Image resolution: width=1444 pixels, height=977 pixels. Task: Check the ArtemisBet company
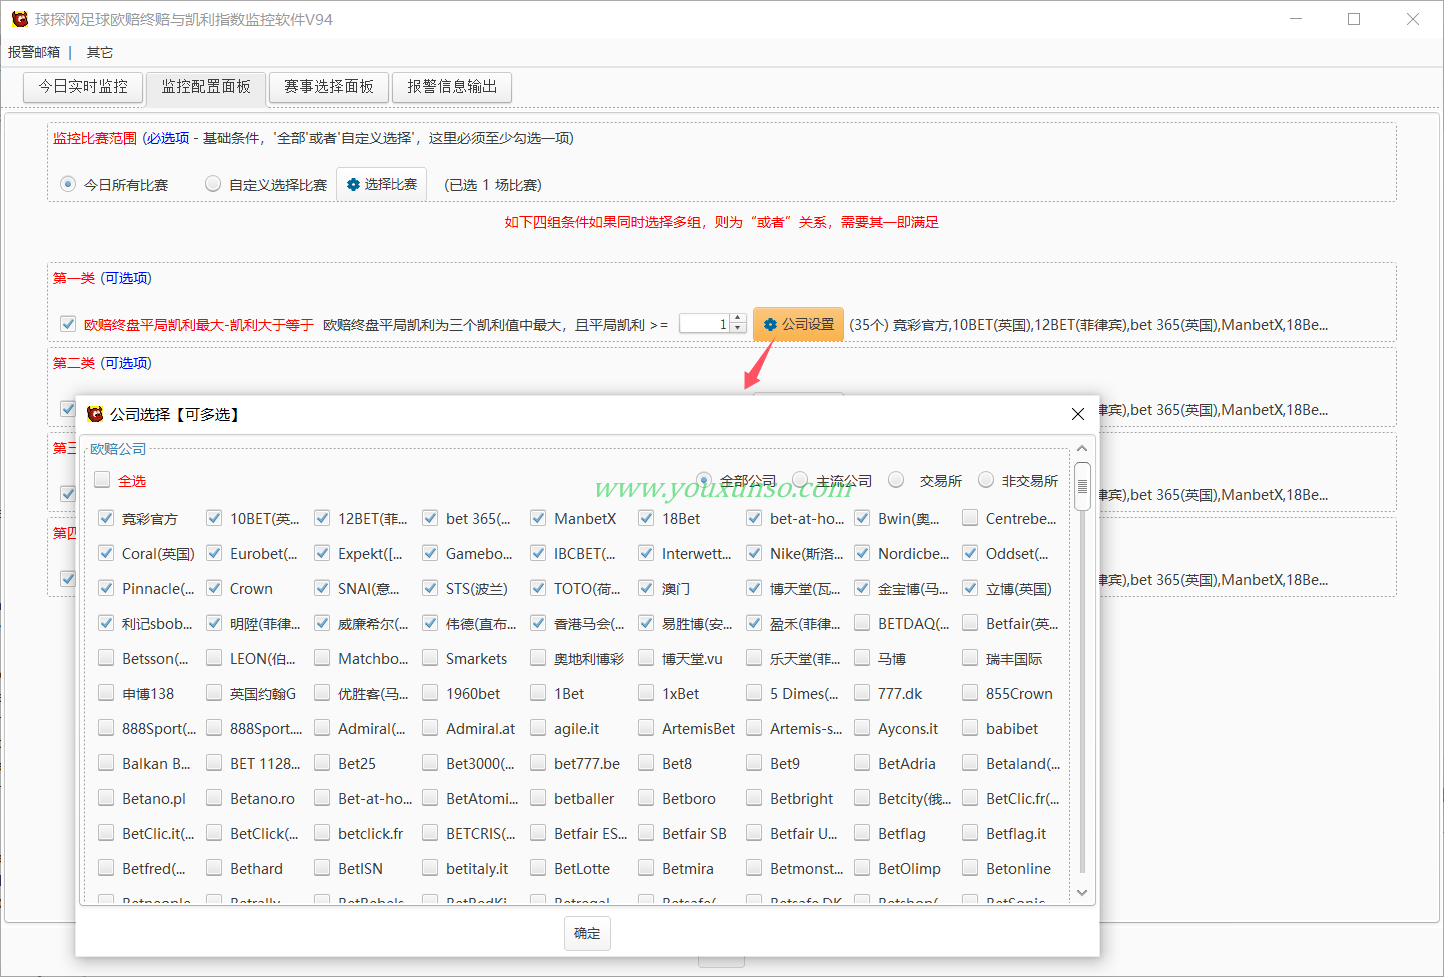click(646, 728)
